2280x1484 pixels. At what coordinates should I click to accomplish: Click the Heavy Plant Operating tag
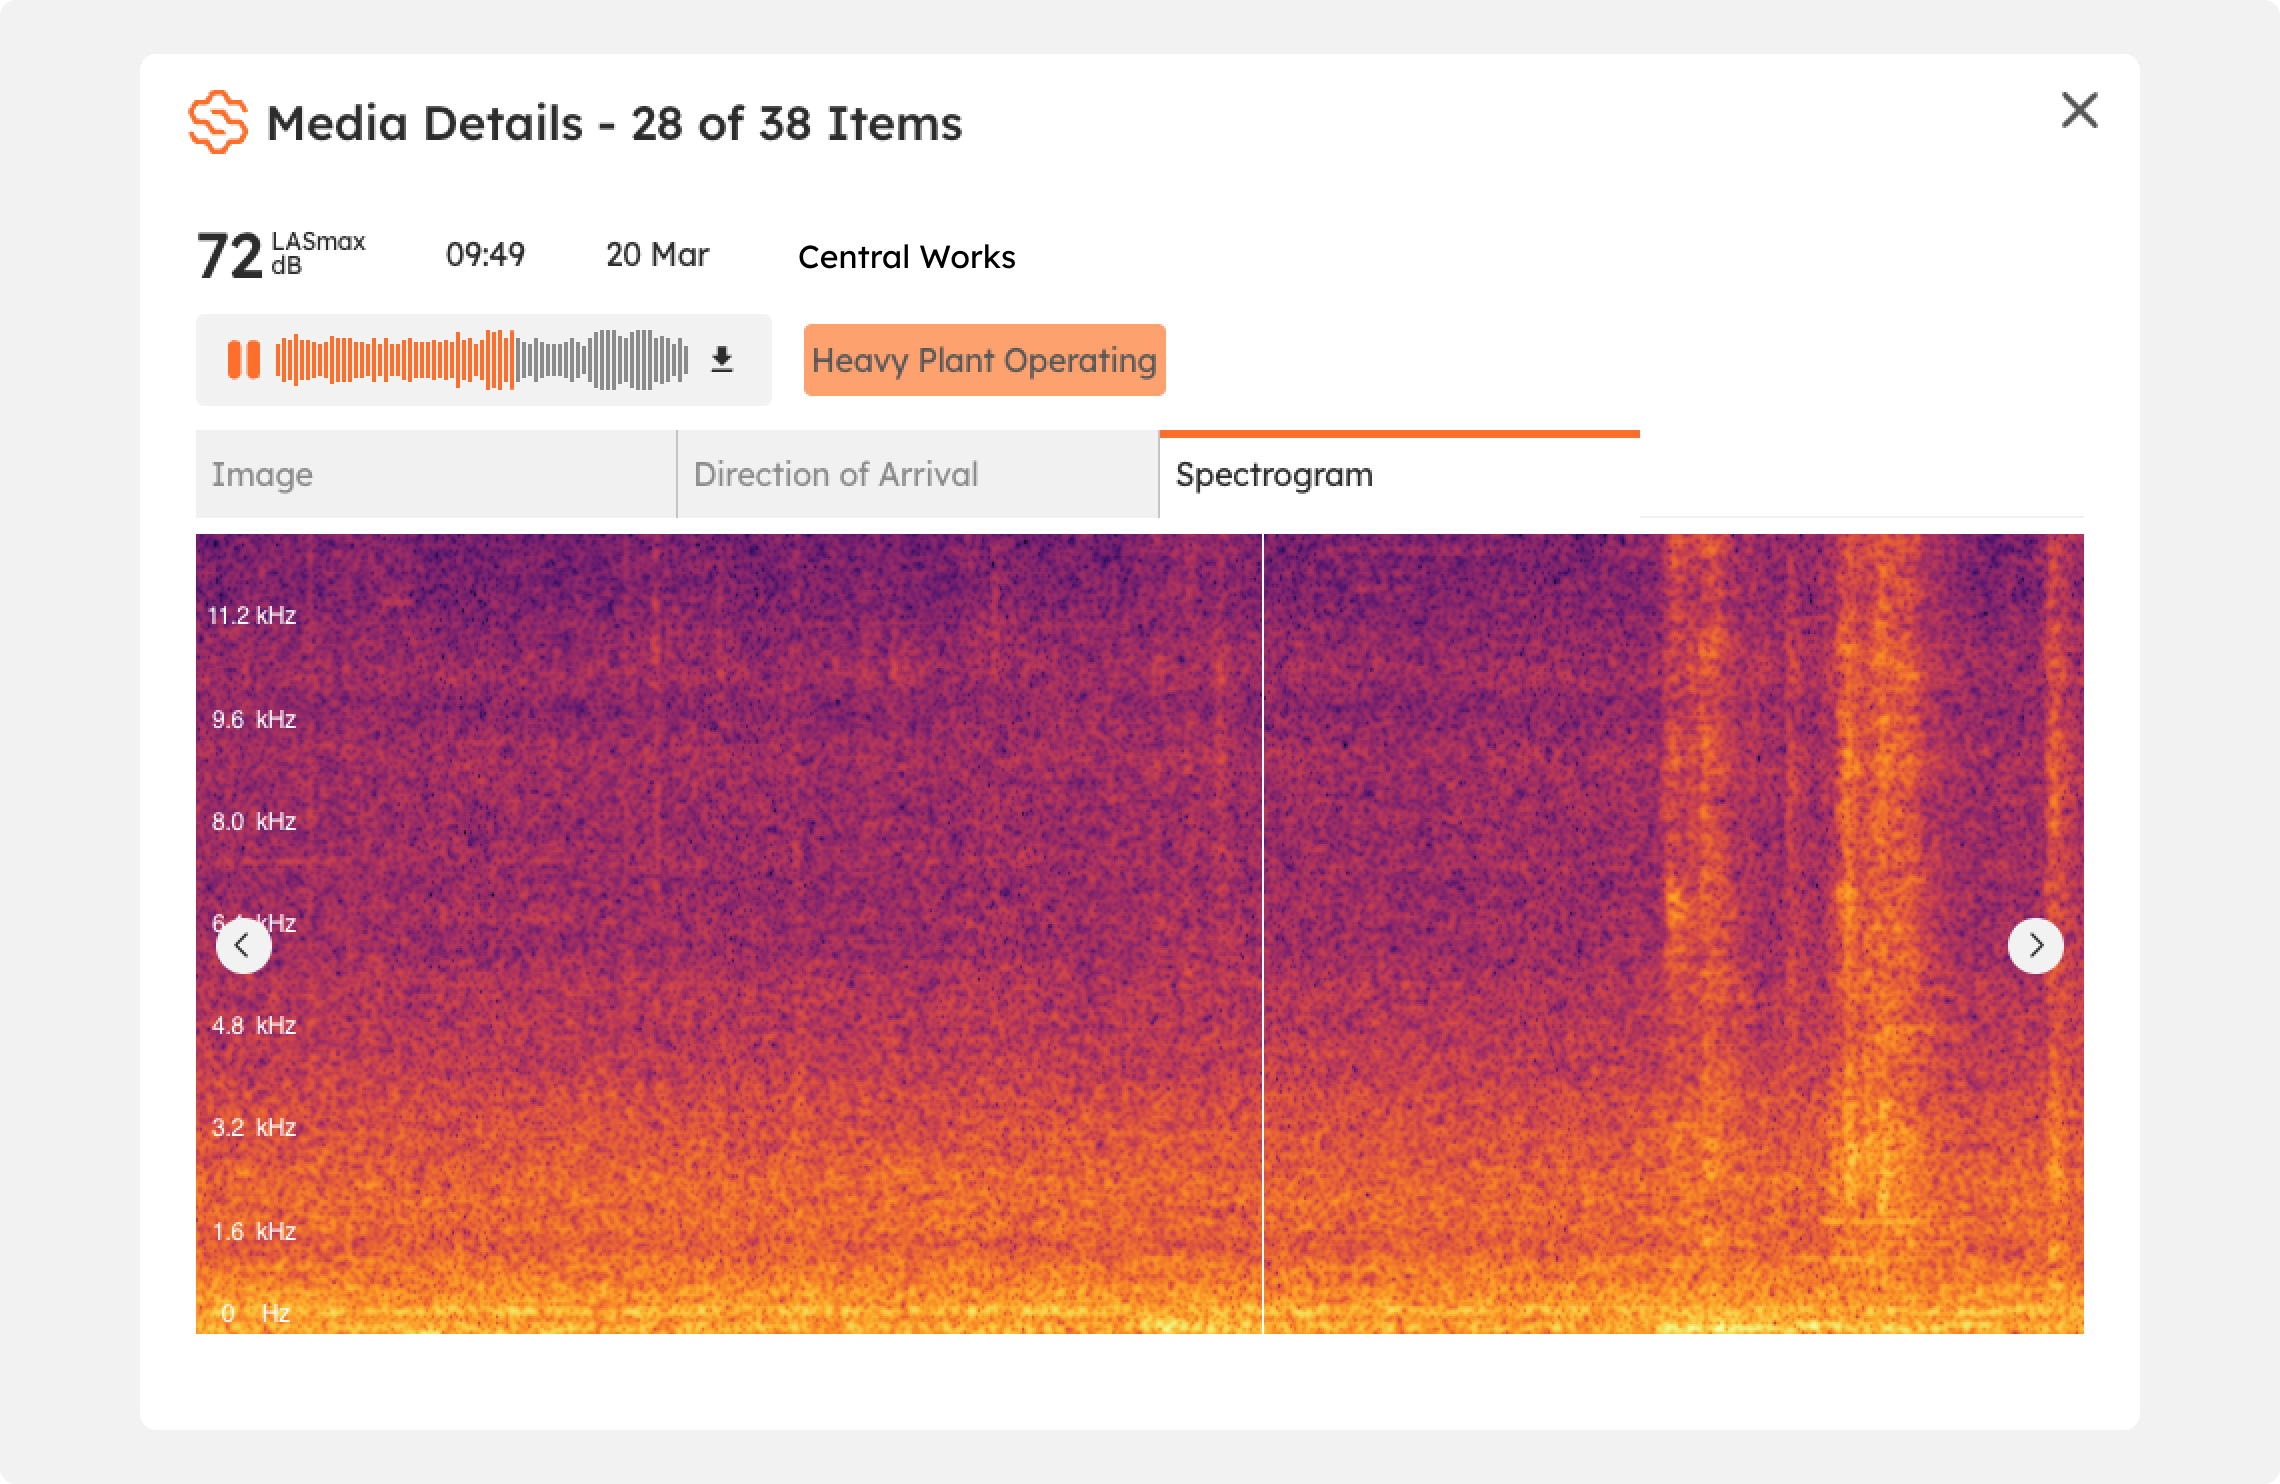(x=984, y=360)
